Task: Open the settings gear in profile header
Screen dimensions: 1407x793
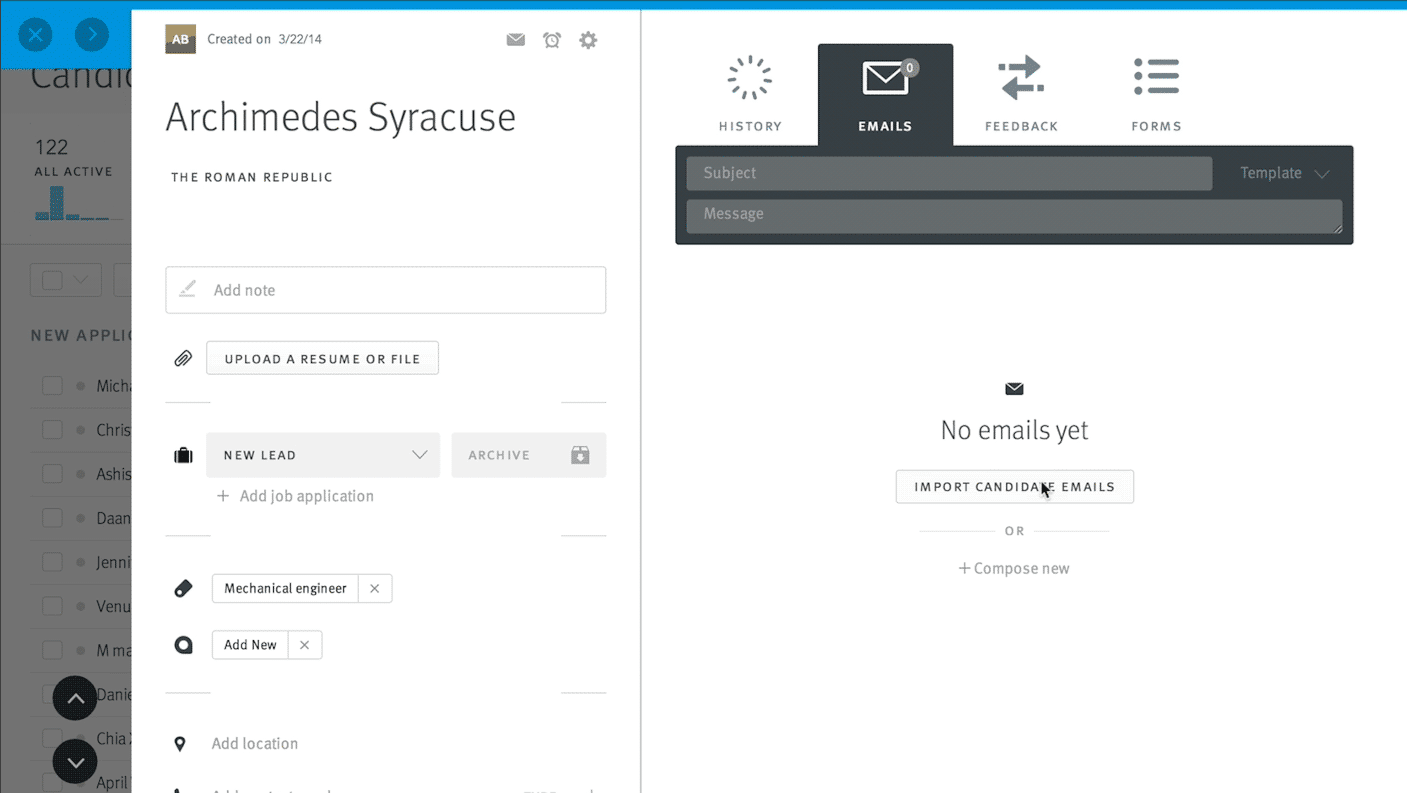Action: tap(588, 40)
